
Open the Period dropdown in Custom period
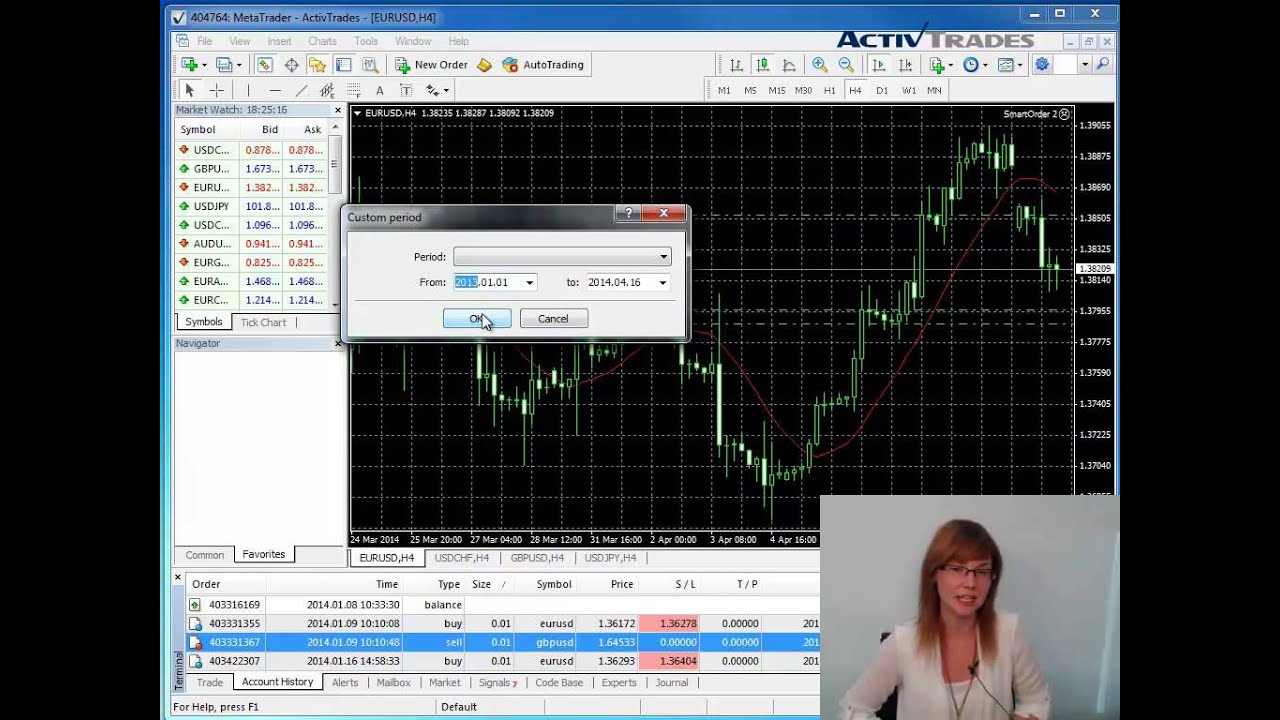coord(663,257)
